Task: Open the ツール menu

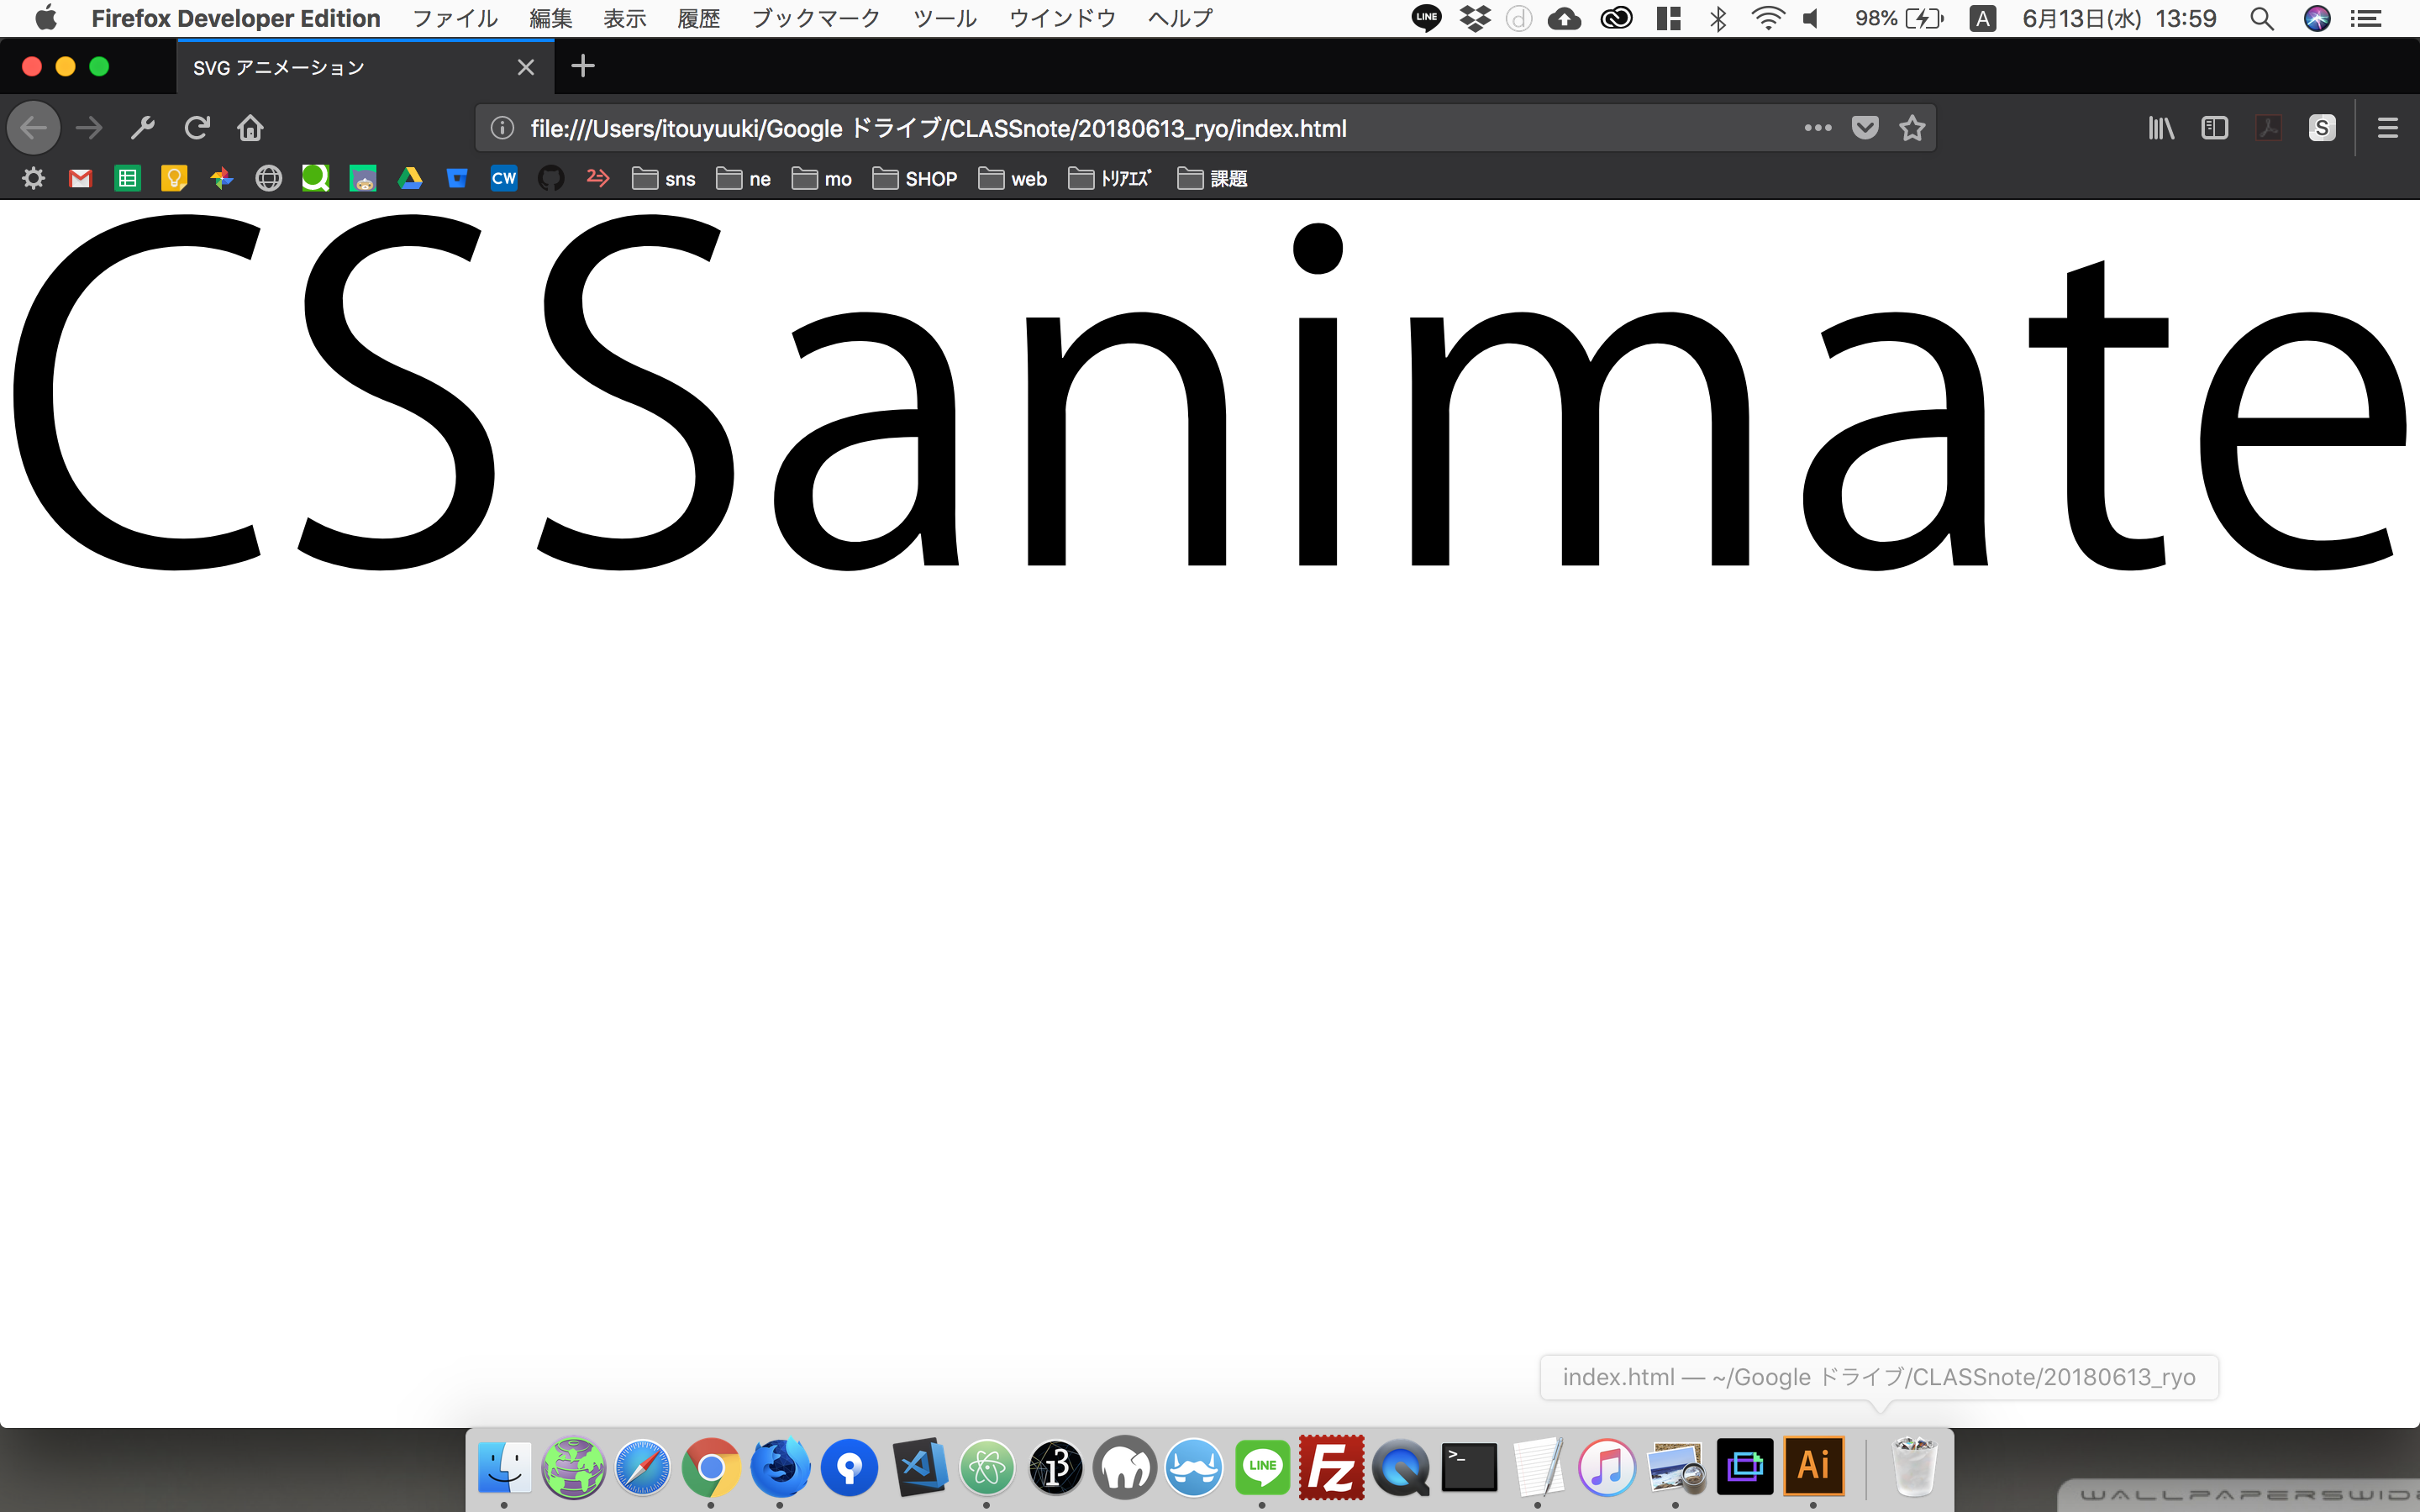Action: 944,18
